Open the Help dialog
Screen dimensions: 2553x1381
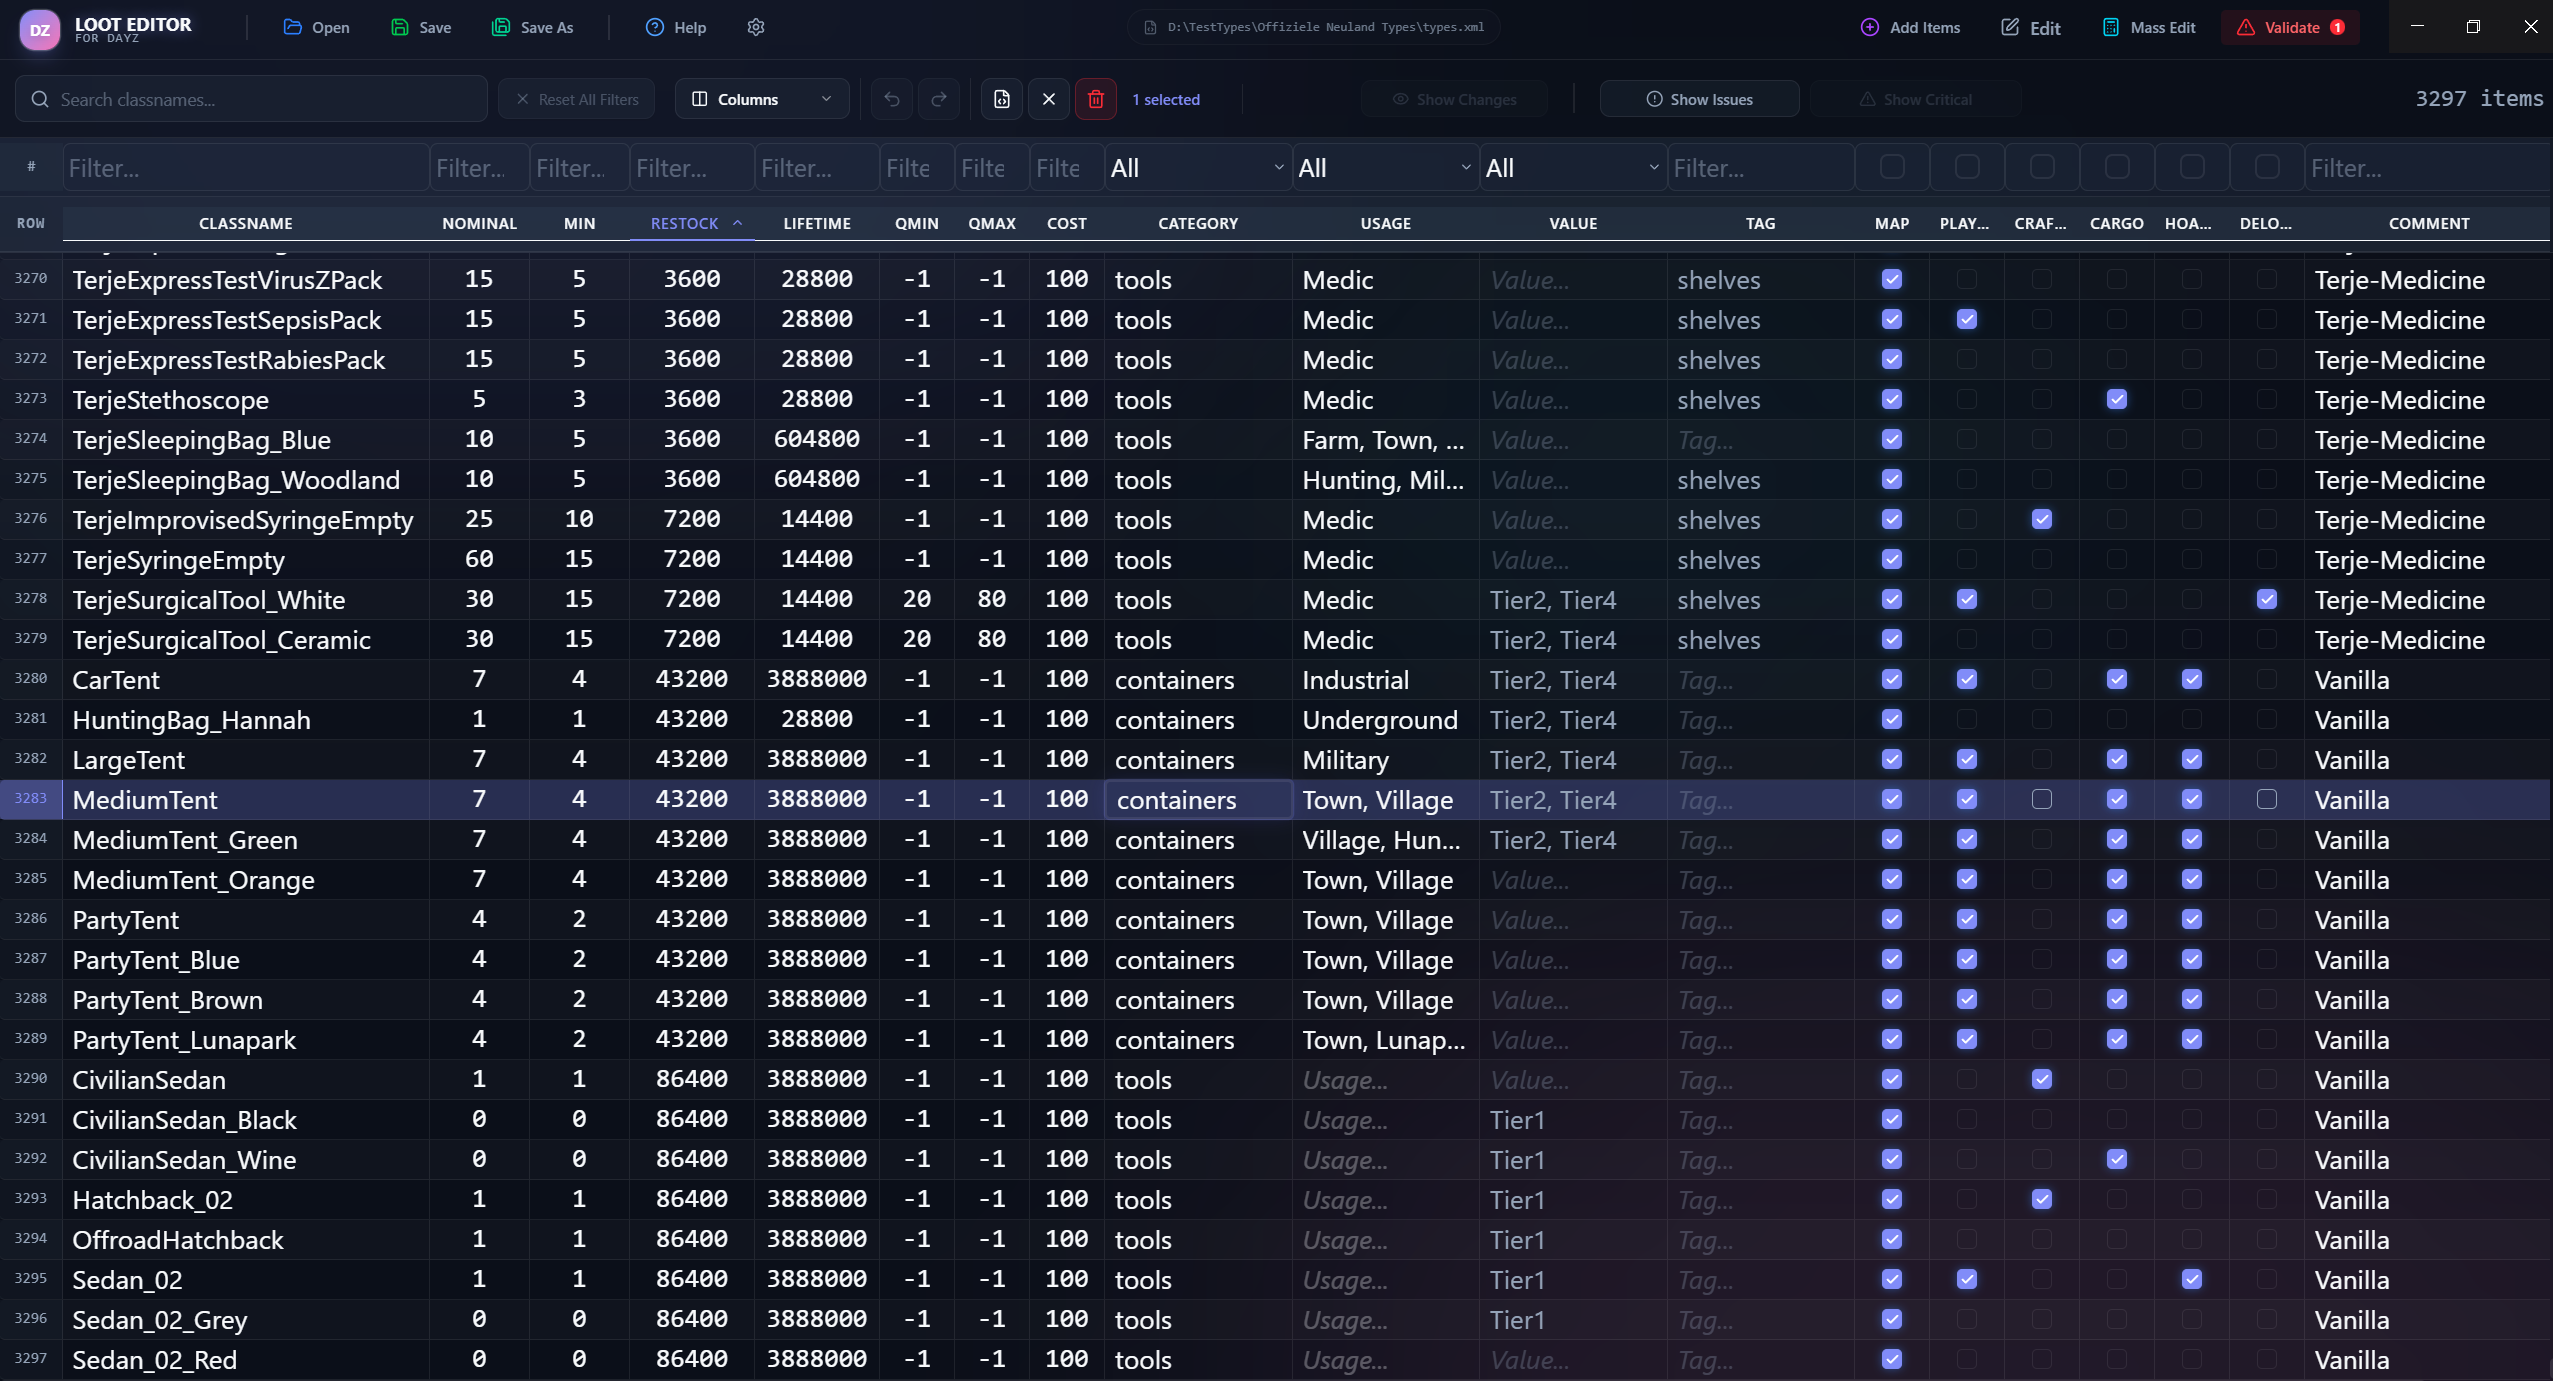675,27
